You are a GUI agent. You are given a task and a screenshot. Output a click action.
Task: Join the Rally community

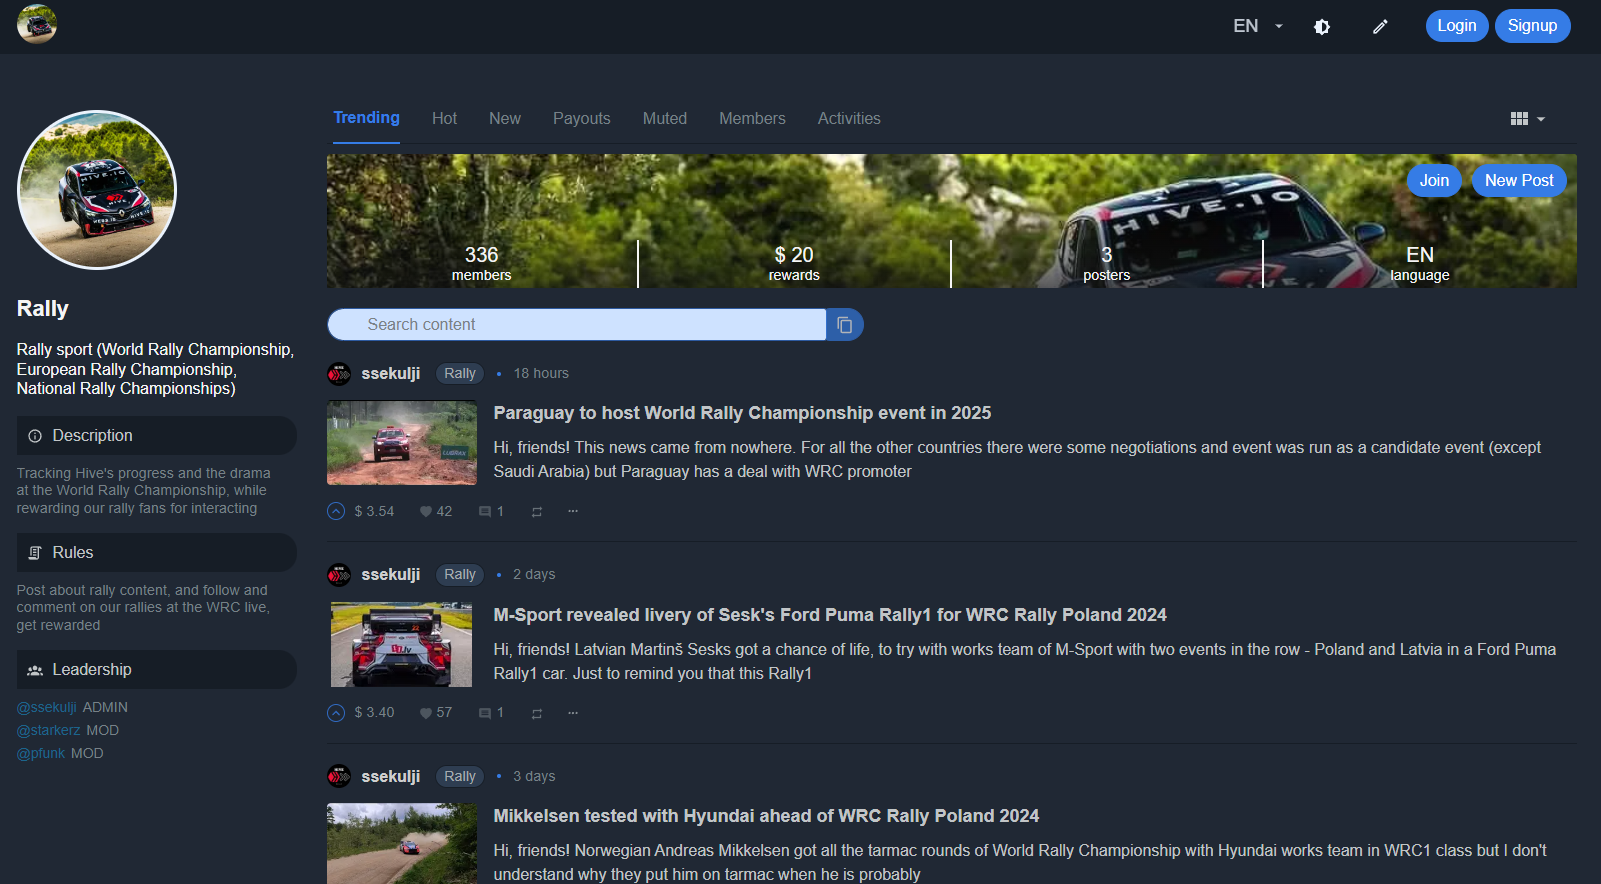tap(1434, 180)
